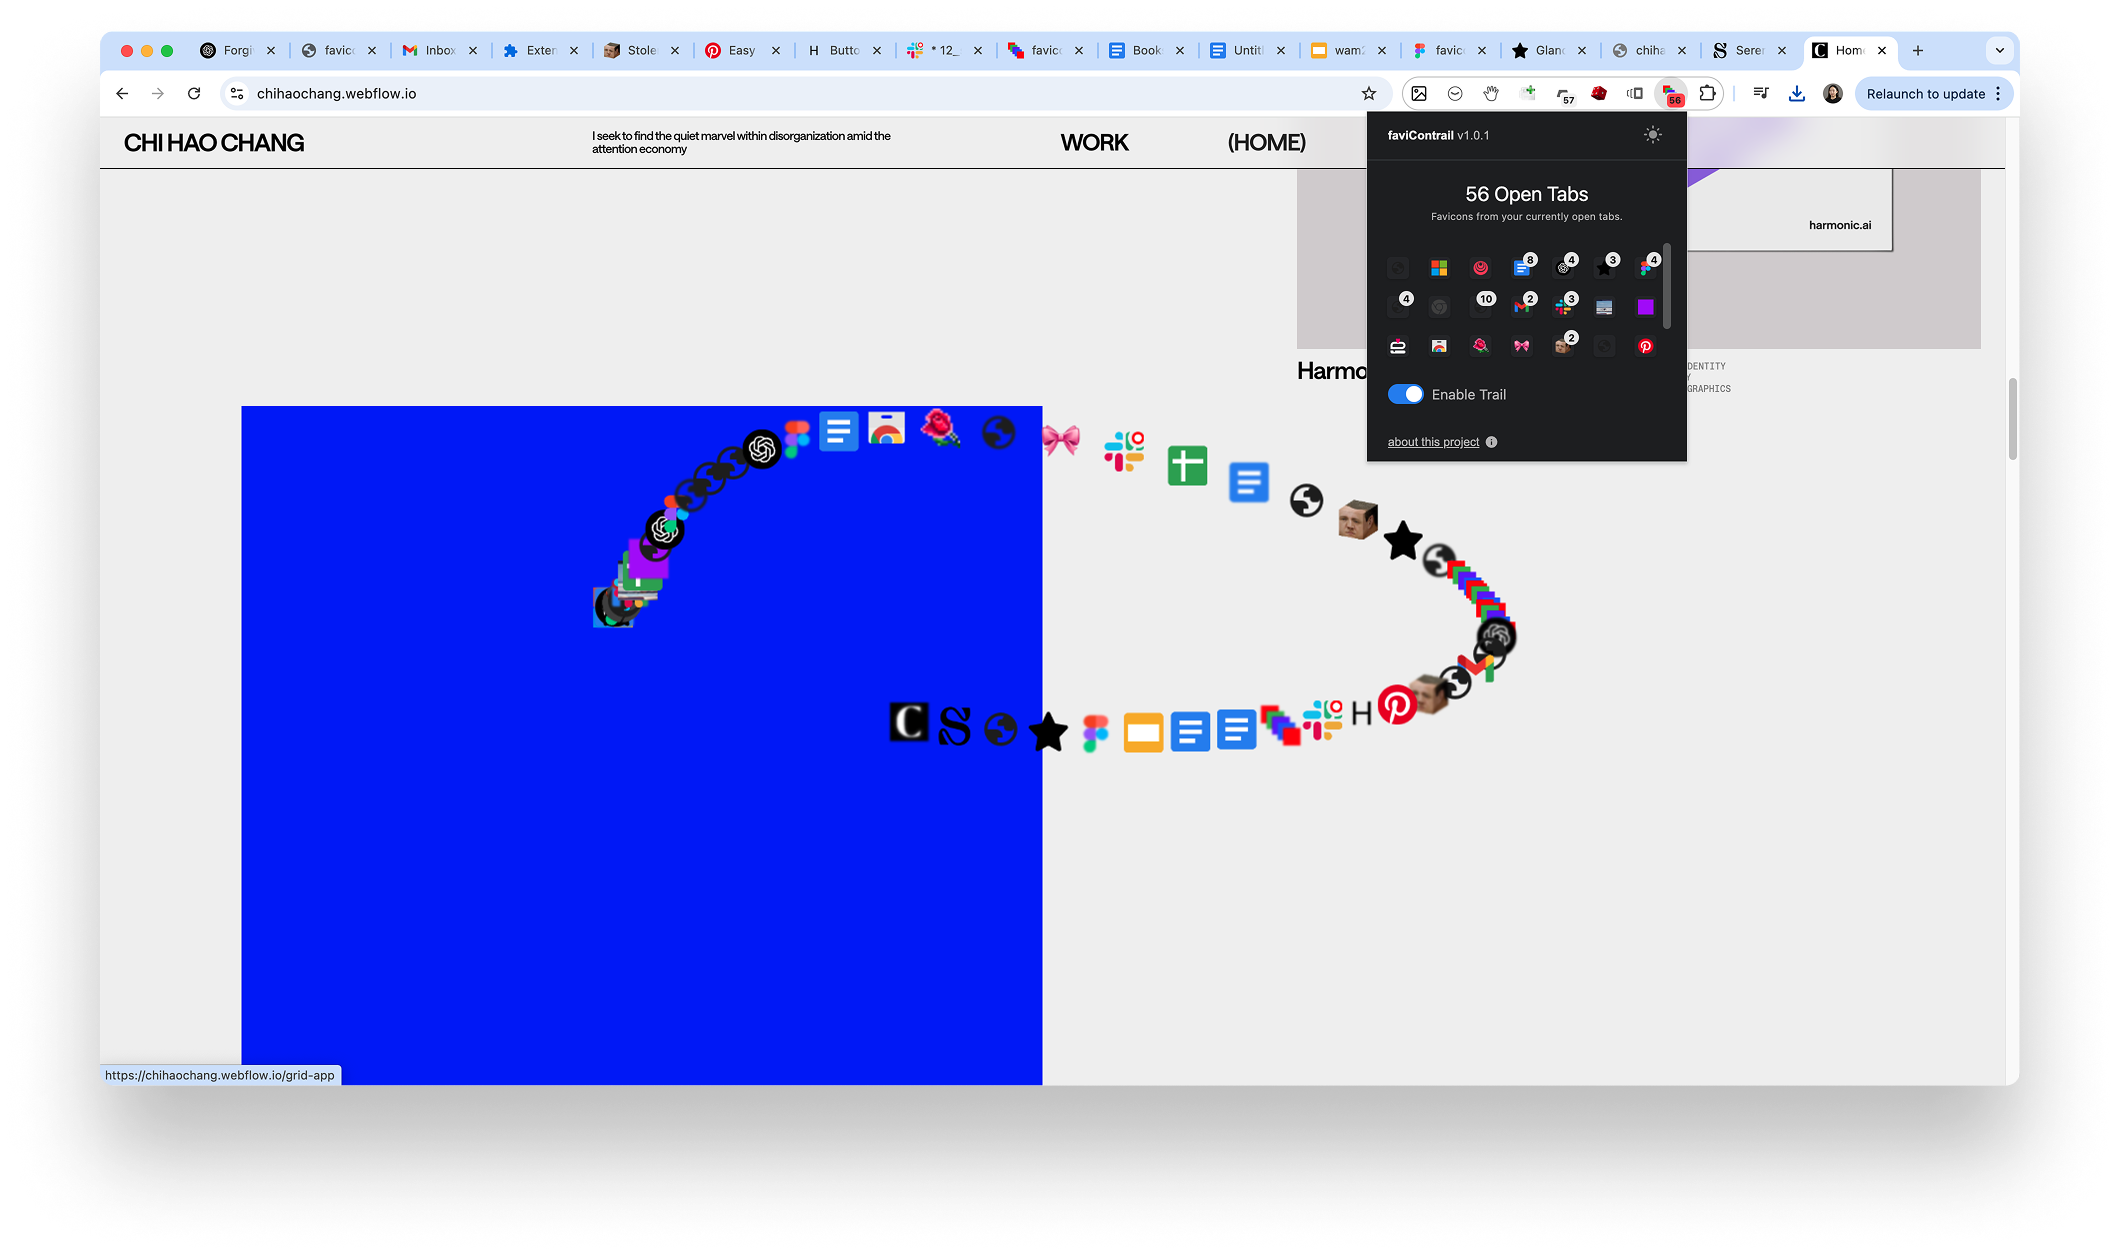
Task: Click the red spiral favicon in popup
Action: coord(1480,267)
